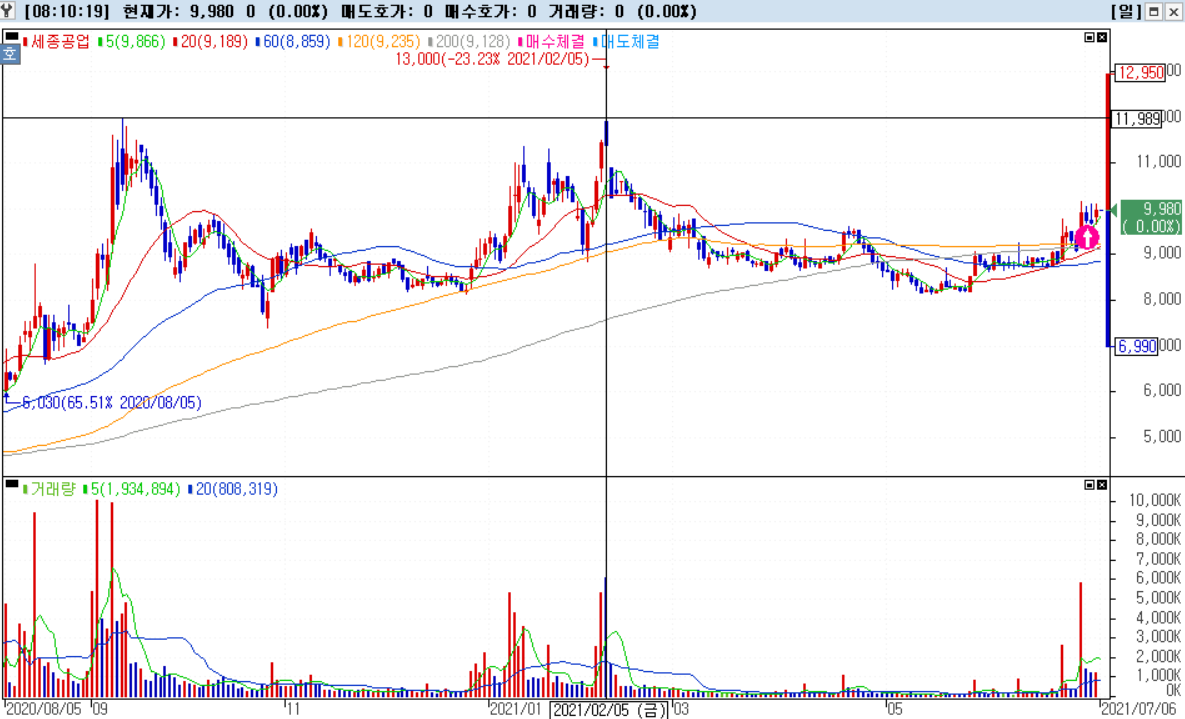Maximize the chart window in title bar
1185x719 pixels.
(x=1154, y=11)
